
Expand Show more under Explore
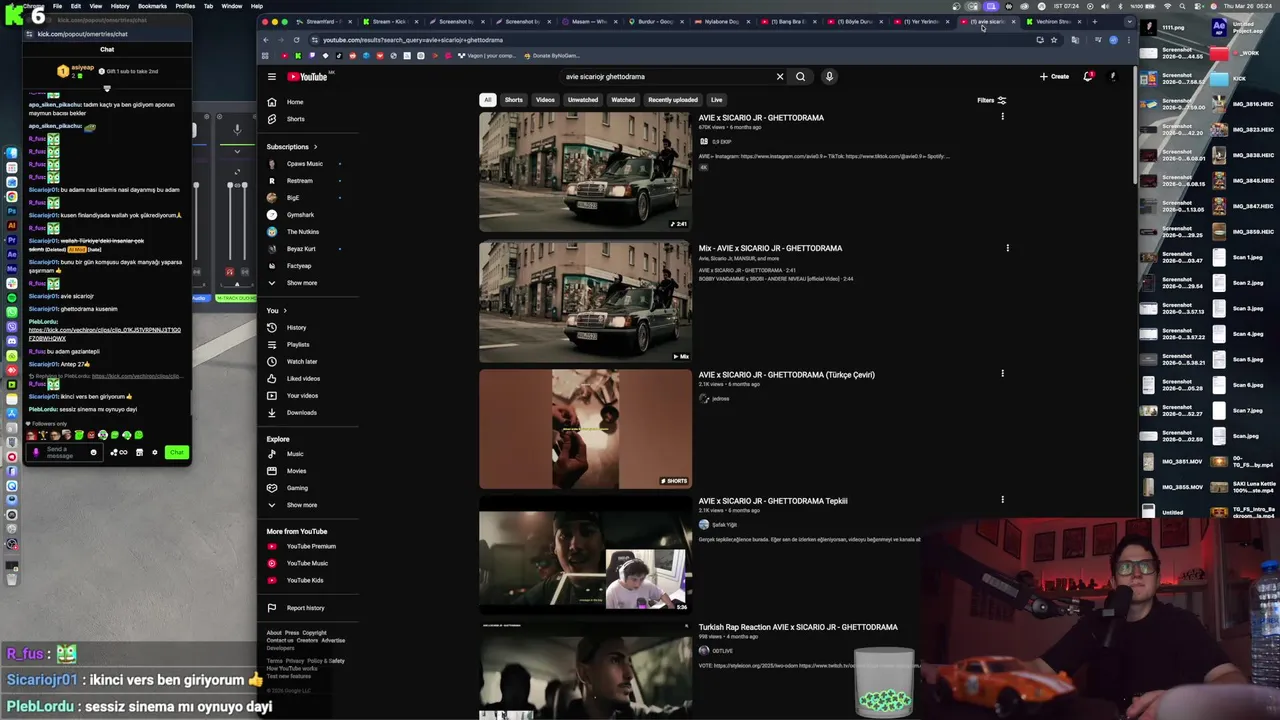tap(300, 505)
